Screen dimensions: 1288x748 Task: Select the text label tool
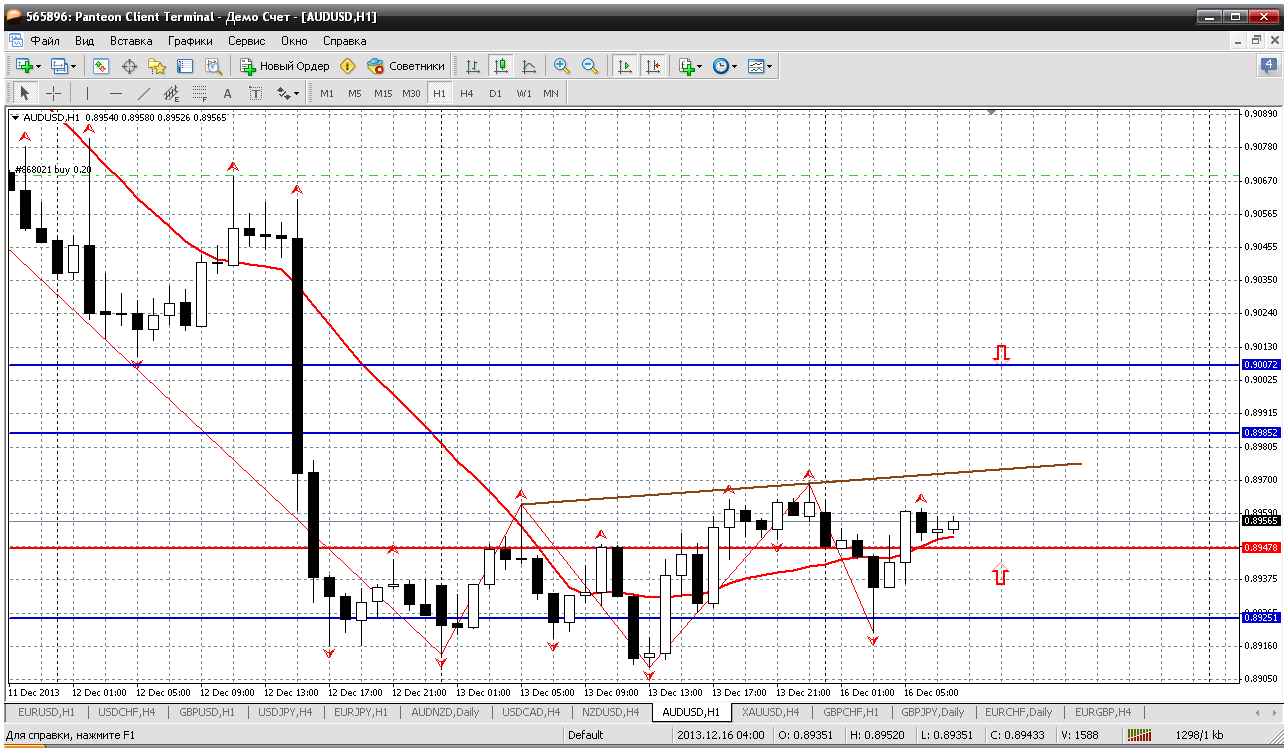coord(255,93)
